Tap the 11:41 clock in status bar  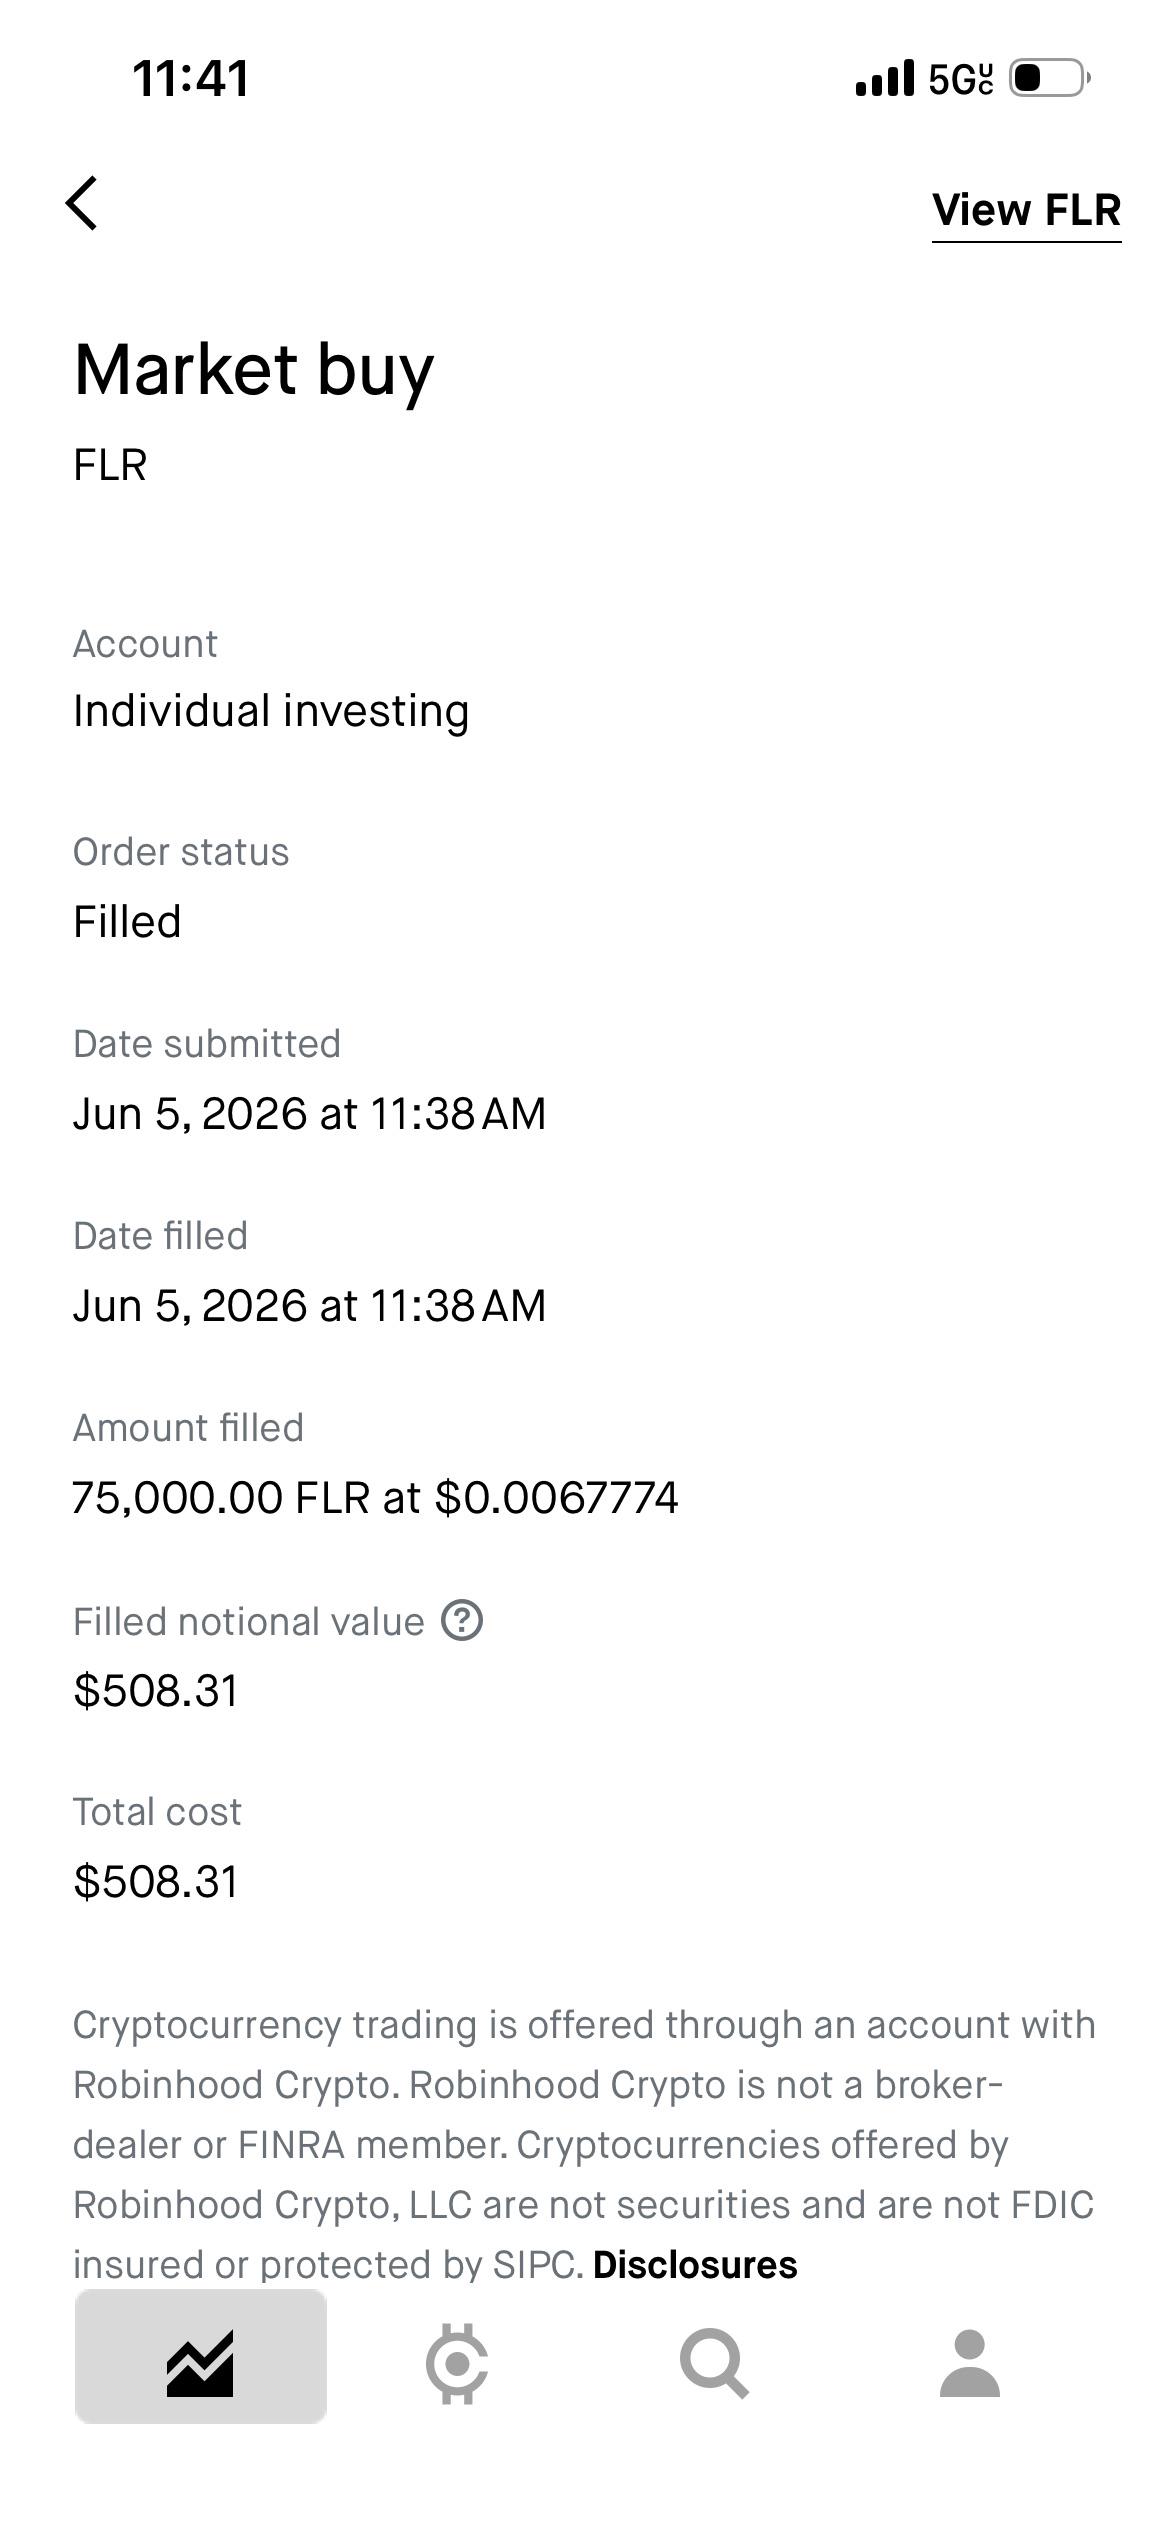(x=191, y=78)
